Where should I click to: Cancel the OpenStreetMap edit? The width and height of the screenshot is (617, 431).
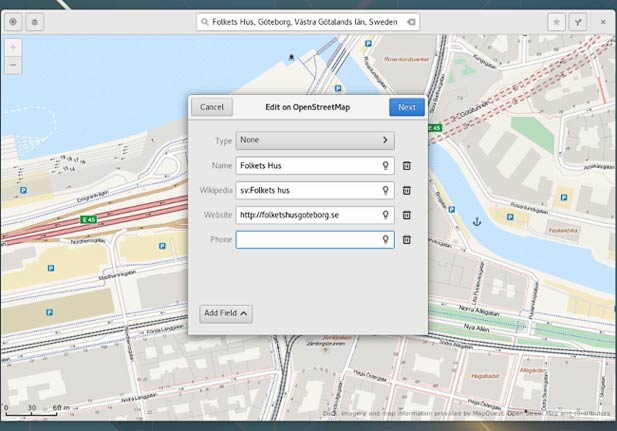coord(212,107)
